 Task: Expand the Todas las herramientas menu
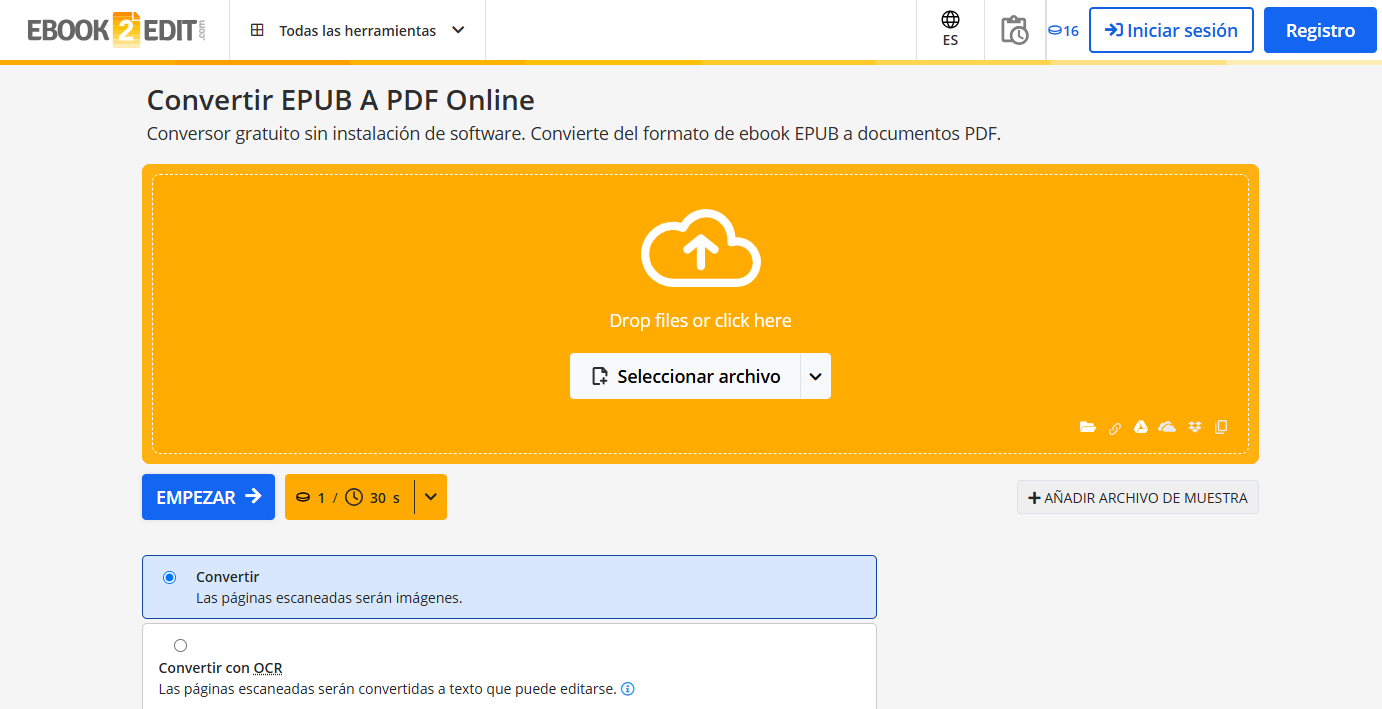coord(358,30)
